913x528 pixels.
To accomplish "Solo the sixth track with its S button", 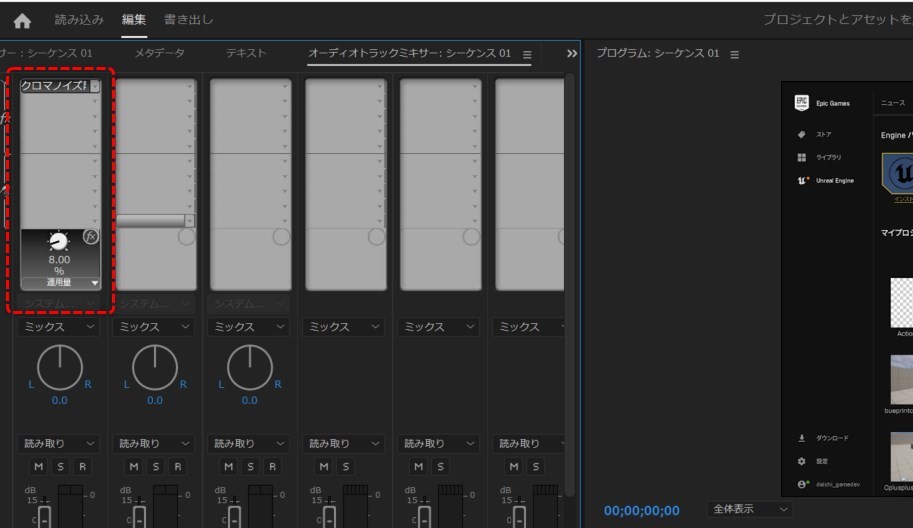I will [536, 466].
